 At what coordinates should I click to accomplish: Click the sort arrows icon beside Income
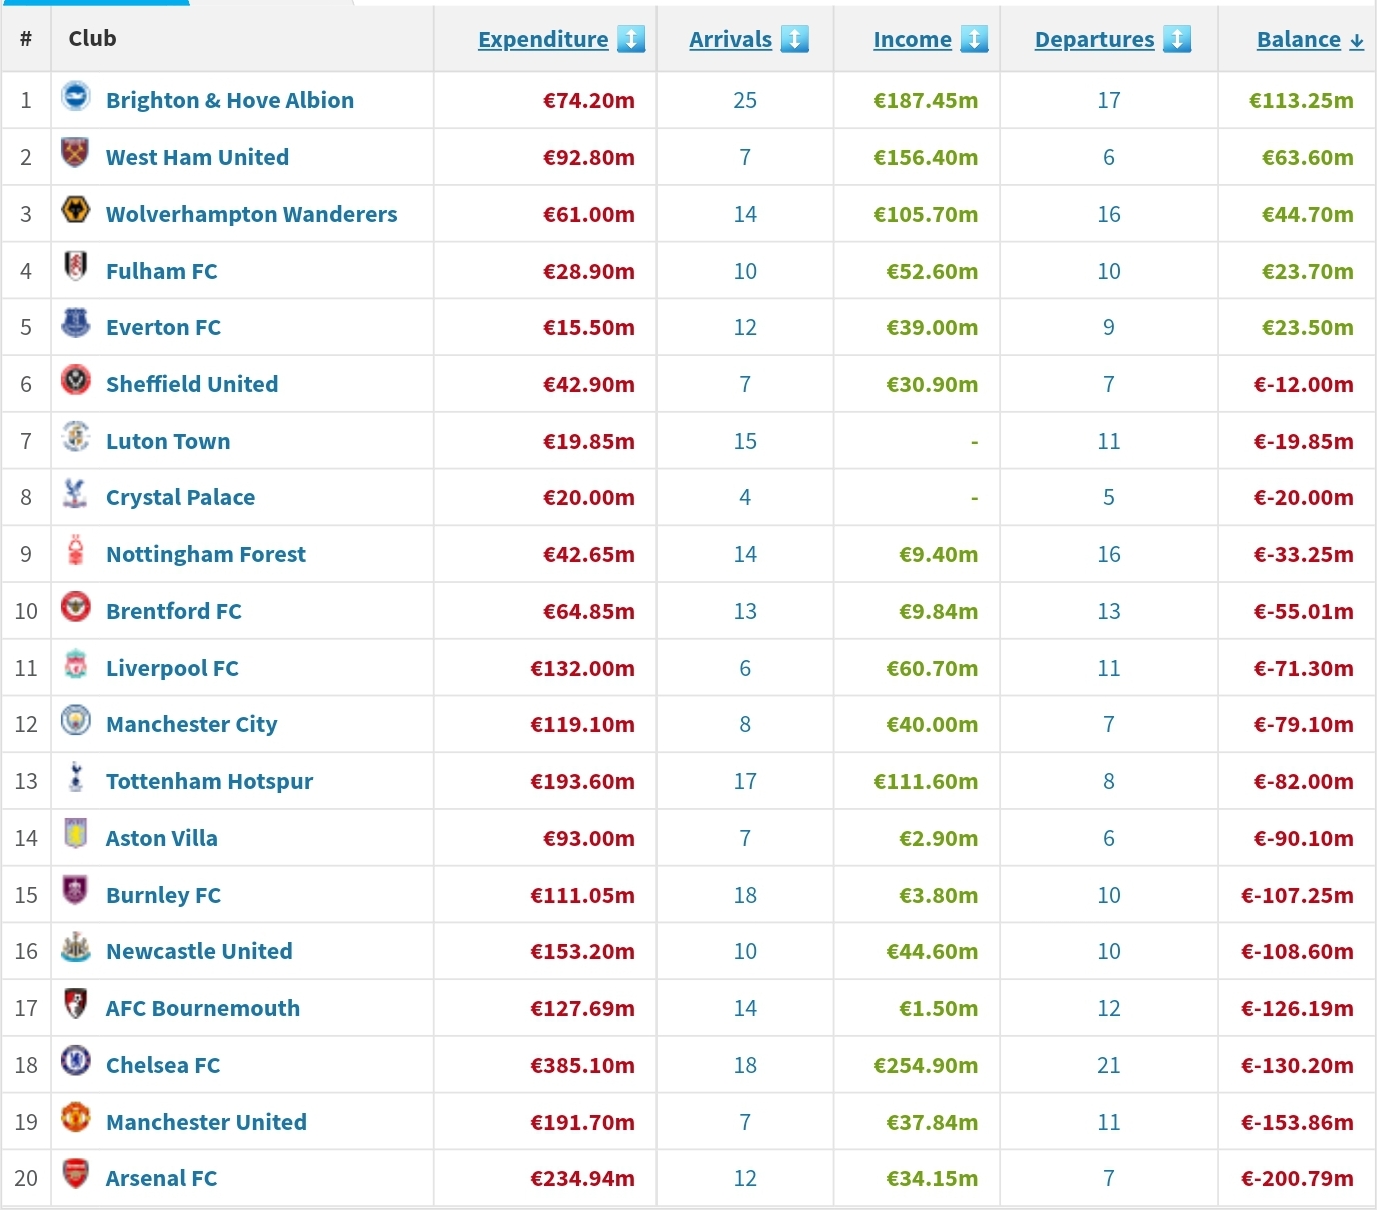coord(974,39)
